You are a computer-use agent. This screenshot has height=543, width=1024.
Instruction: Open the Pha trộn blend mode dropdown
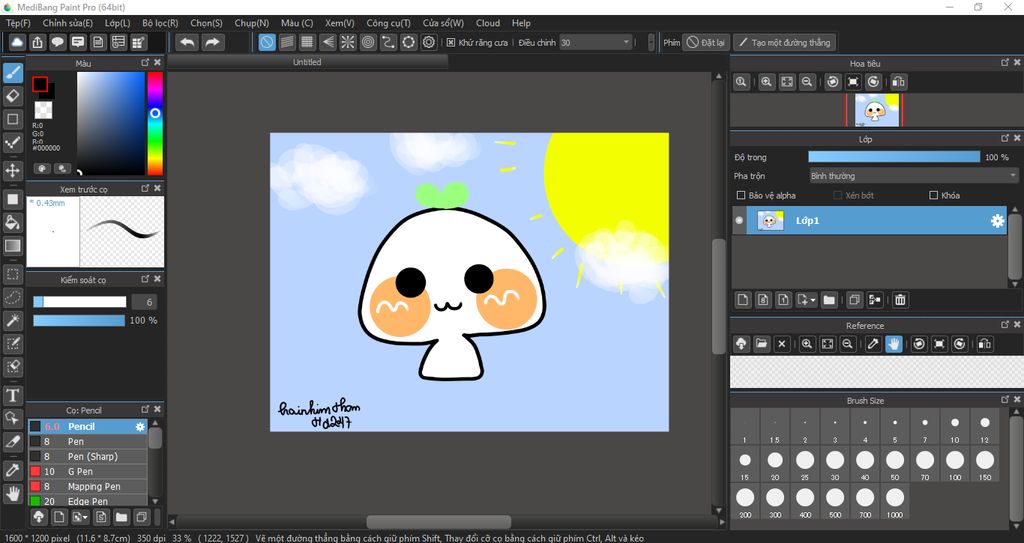pyautogui.click(x=912, y=176)
